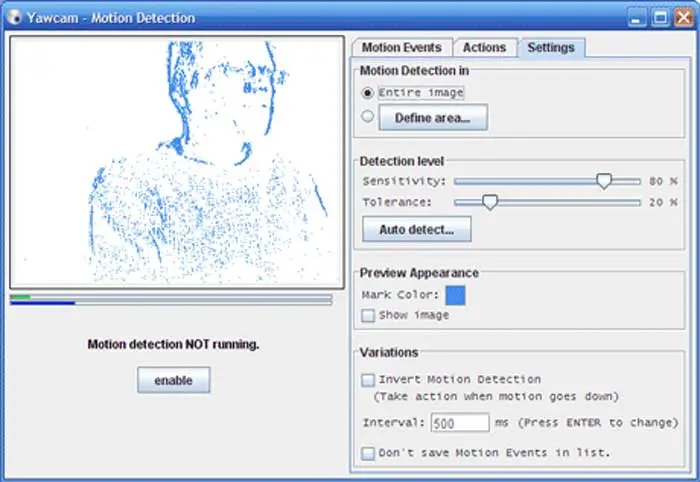Open the Mark Color blue swatch
Image resolution: width=700 pixels, height=482 pixels.
coord(455,295)
